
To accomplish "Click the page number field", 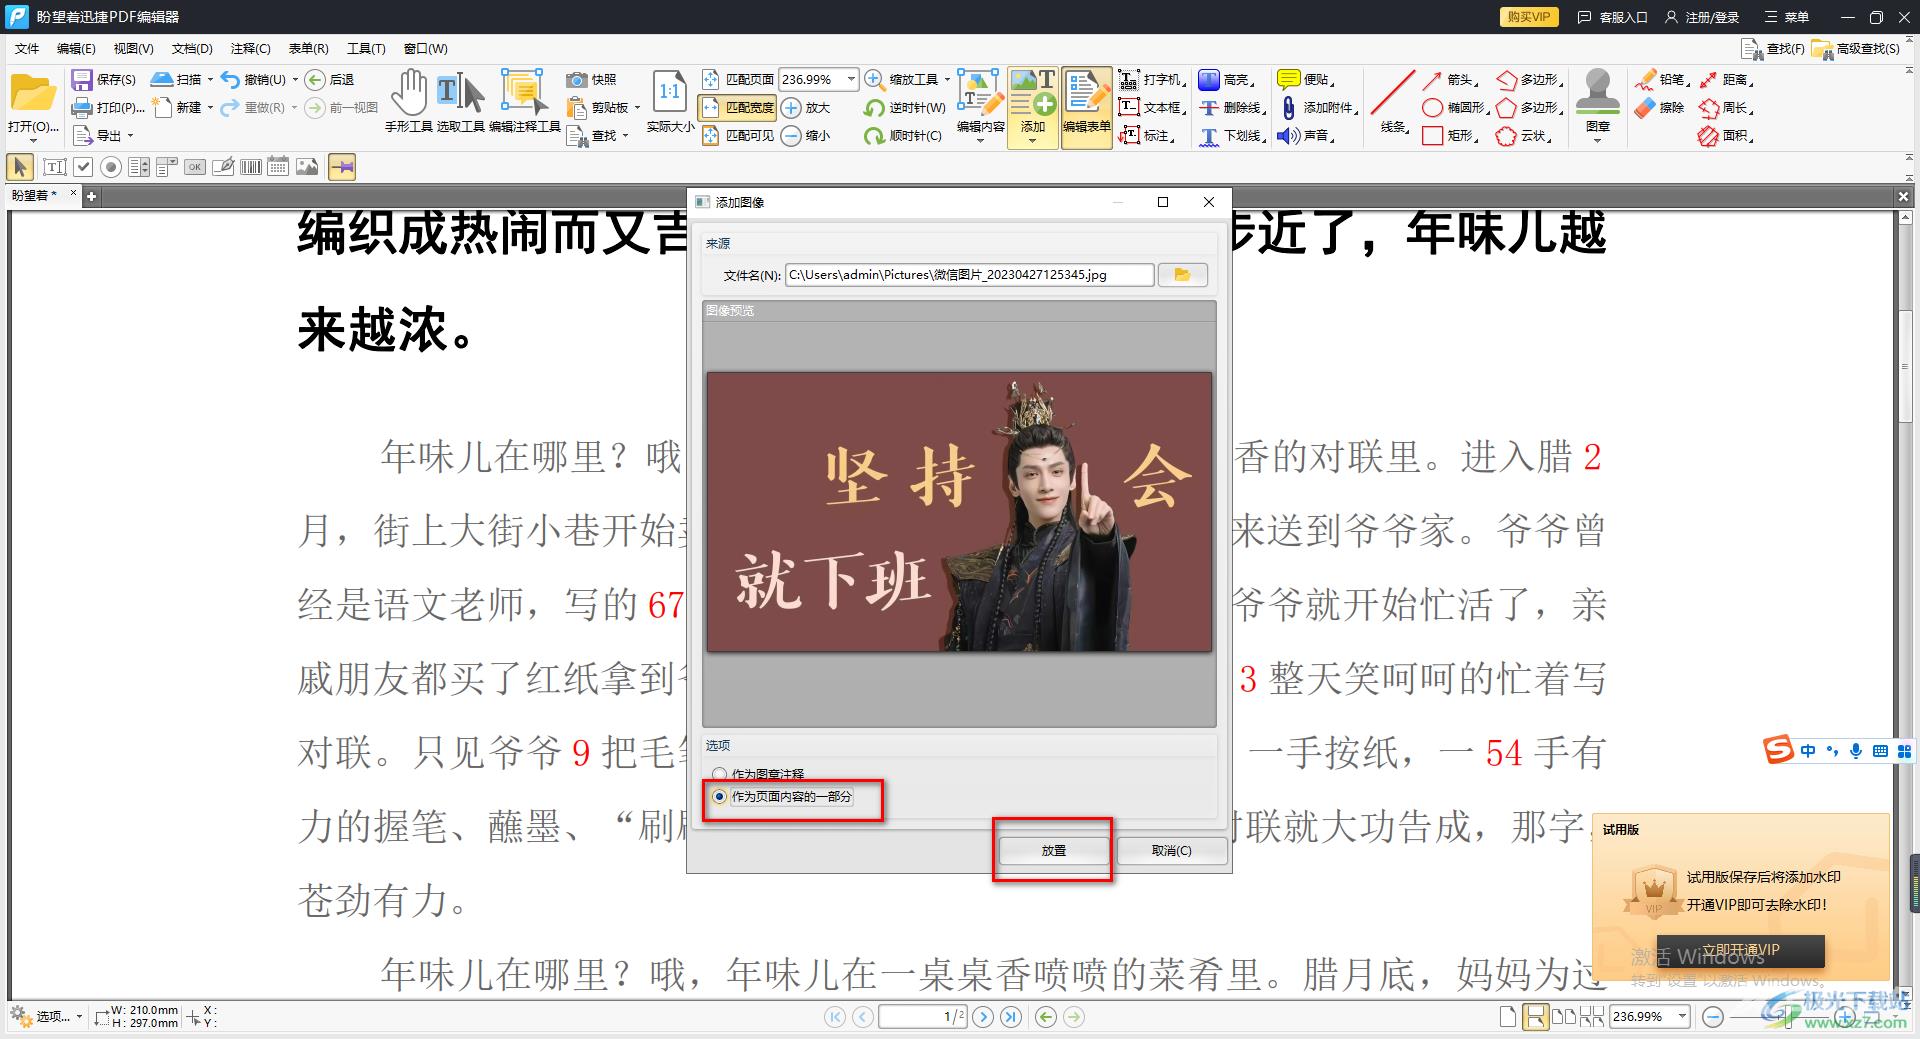I will click(922, 1017).
